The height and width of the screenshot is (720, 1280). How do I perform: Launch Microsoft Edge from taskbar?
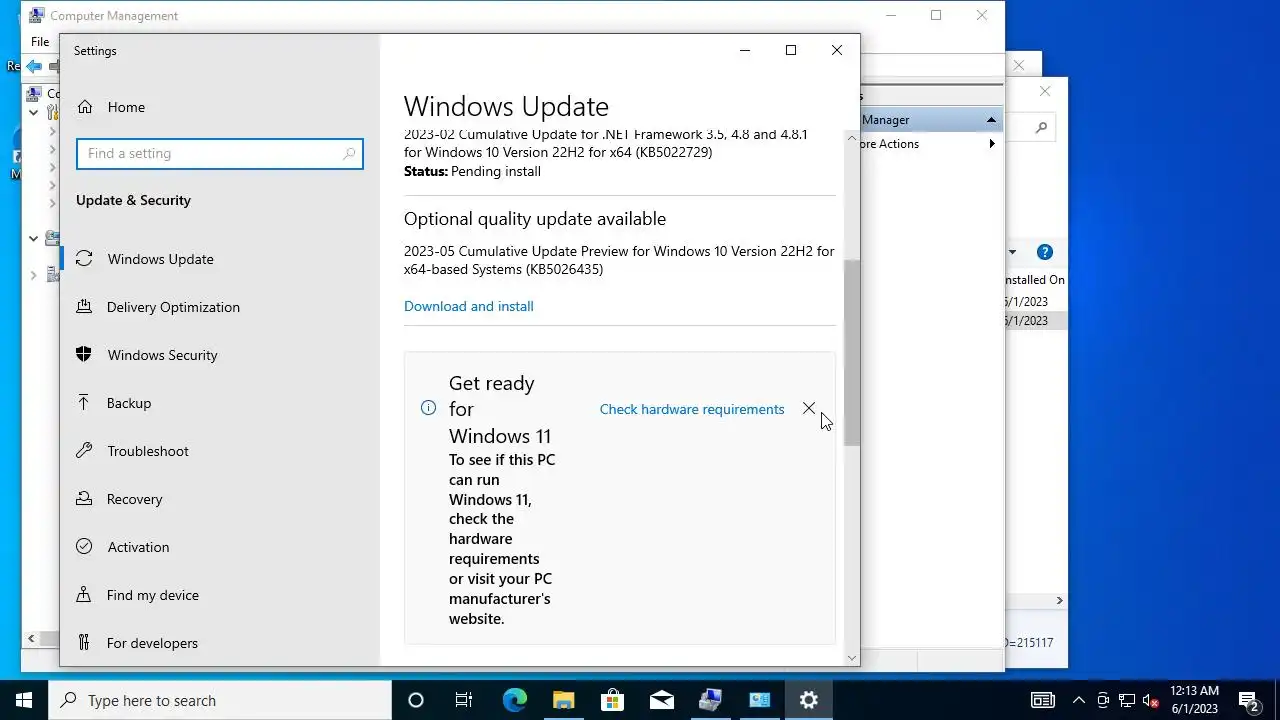[514, 700]
